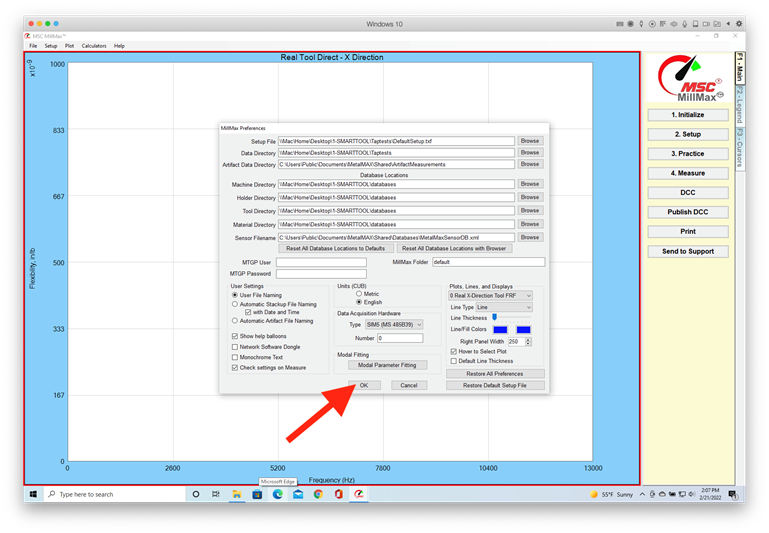
Task: Click the sound icon in VM title bar
Action: pyautogui.click(x=674, y=24)
